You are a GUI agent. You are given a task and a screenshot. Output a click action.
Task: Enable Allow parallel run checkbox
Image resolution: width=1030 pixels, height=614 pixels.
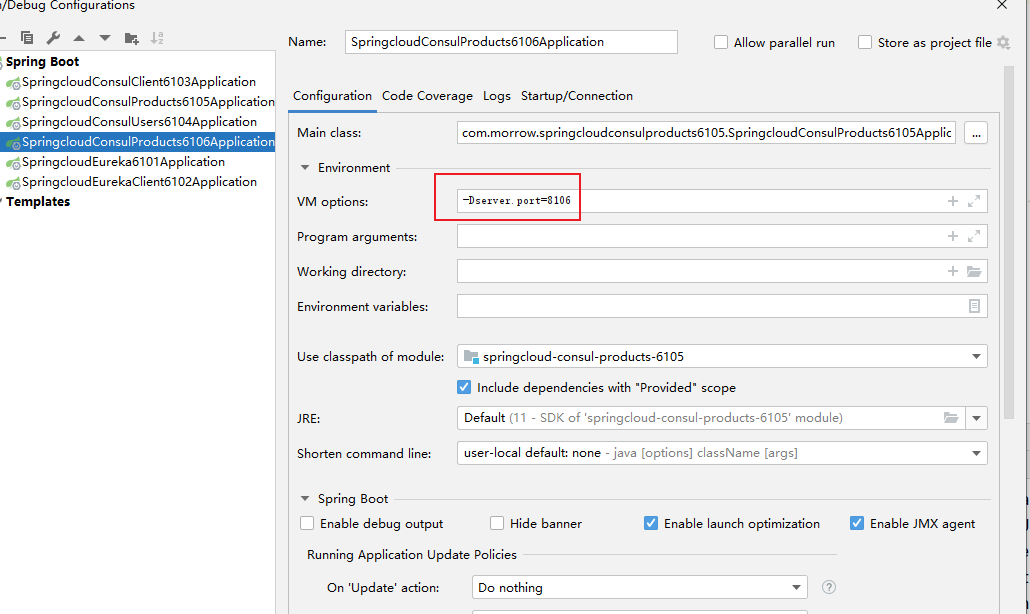(x=721, y=43)
